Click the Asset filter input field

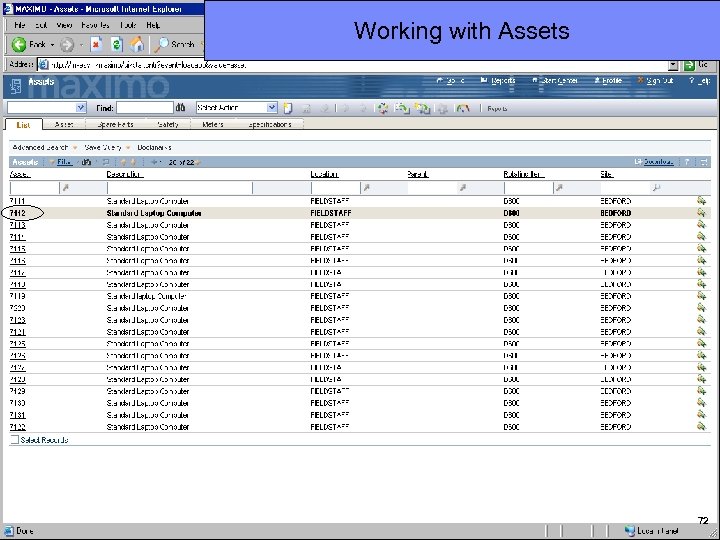coord(34,188)
